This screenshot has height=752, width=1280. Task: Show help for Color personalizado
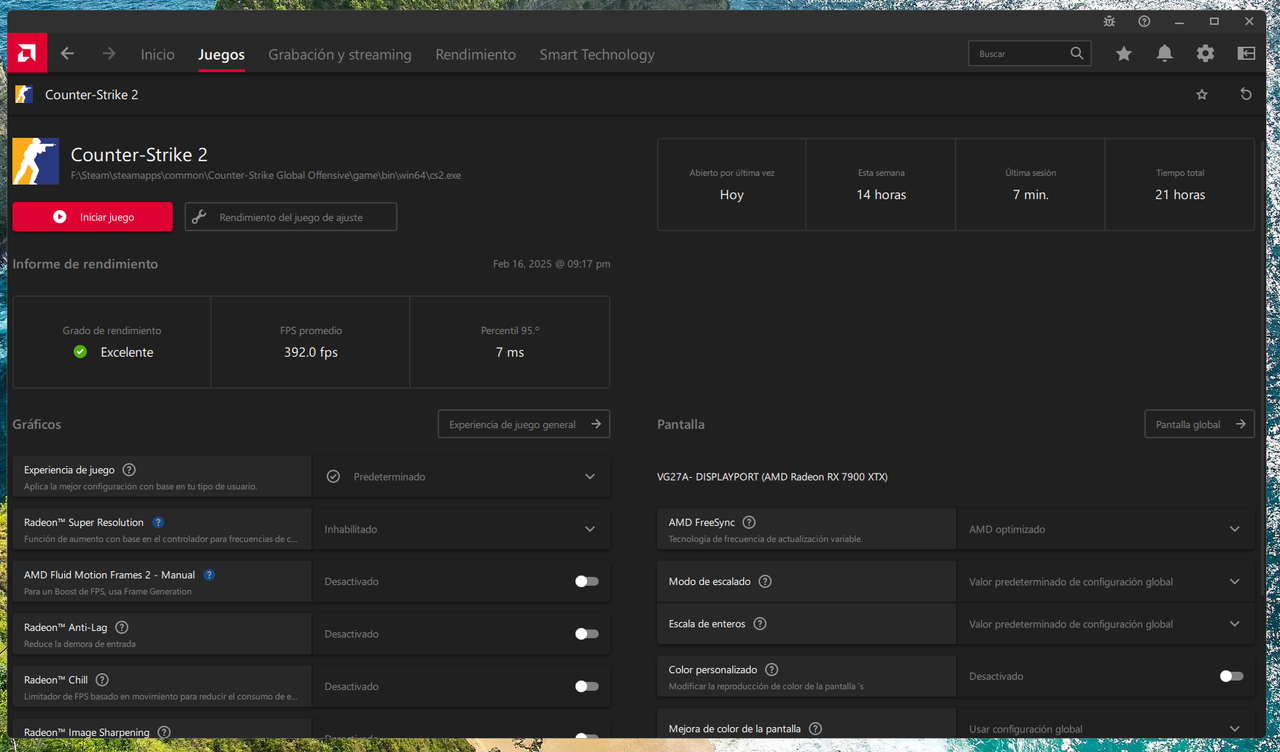pos(771,670)
